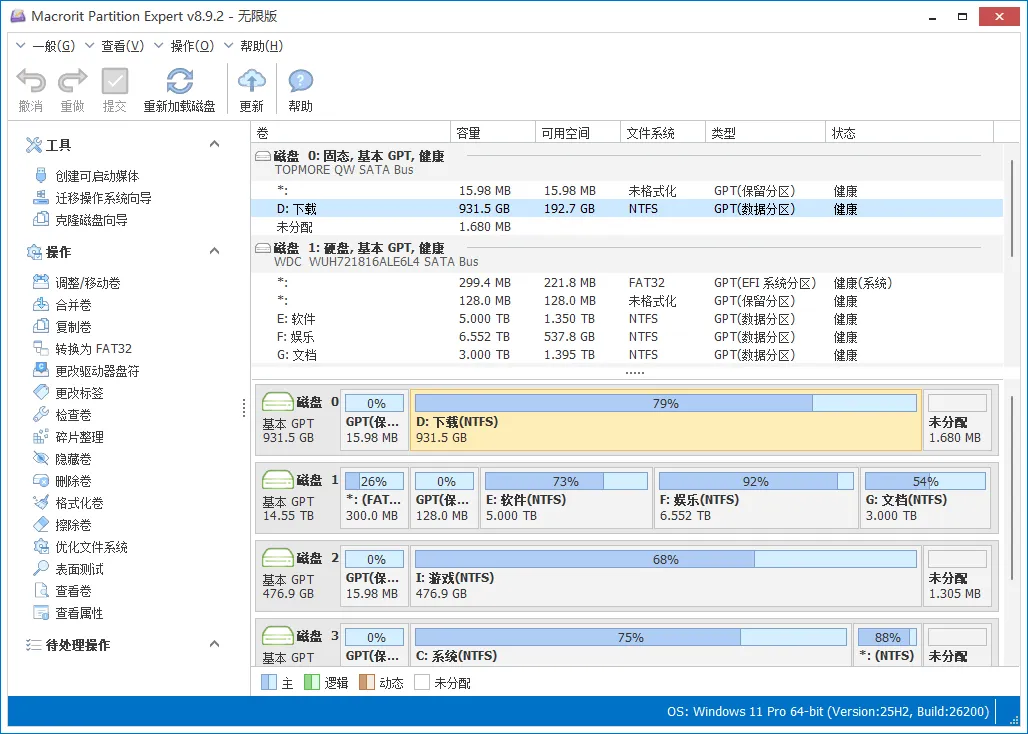Collapse the 工具 section chevron
The height and width of the screenshot is (734, 1028).
tap(214, 144)
